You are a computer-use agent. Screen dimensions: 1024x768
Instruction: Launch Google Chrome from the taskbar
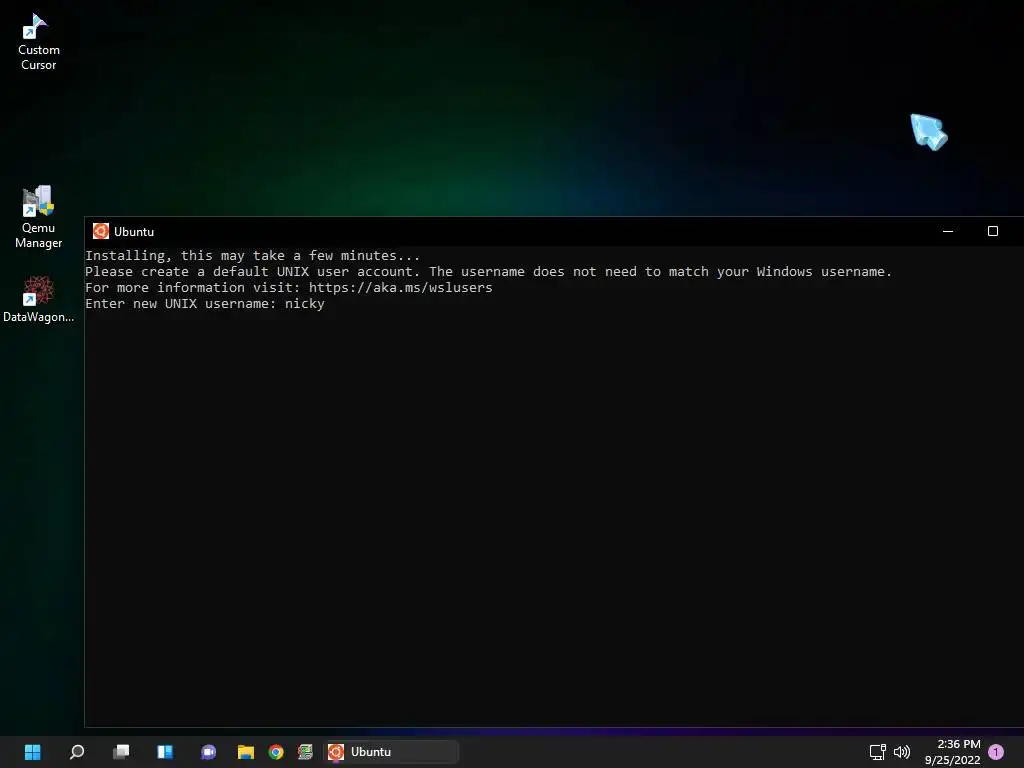click(276, 752)
